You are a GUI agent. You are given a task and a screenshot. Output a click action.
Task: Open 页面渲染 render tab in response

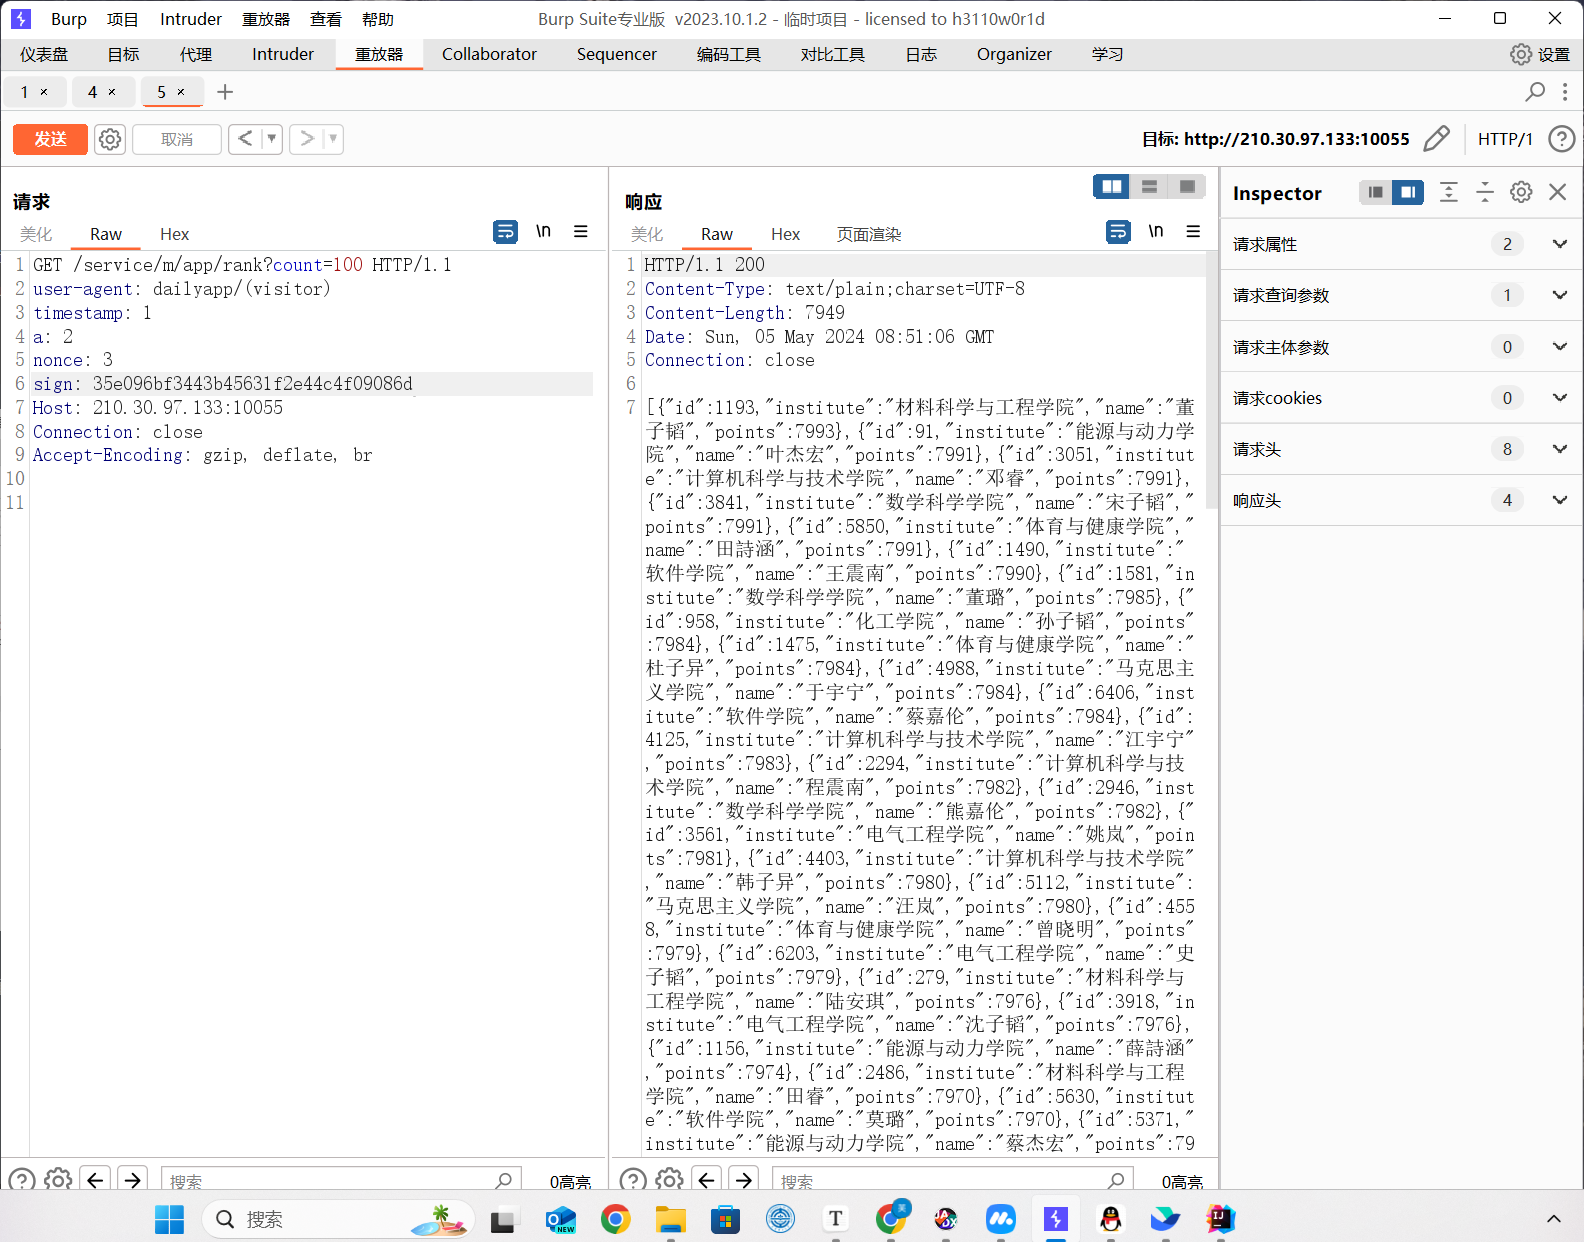[868, 234]
